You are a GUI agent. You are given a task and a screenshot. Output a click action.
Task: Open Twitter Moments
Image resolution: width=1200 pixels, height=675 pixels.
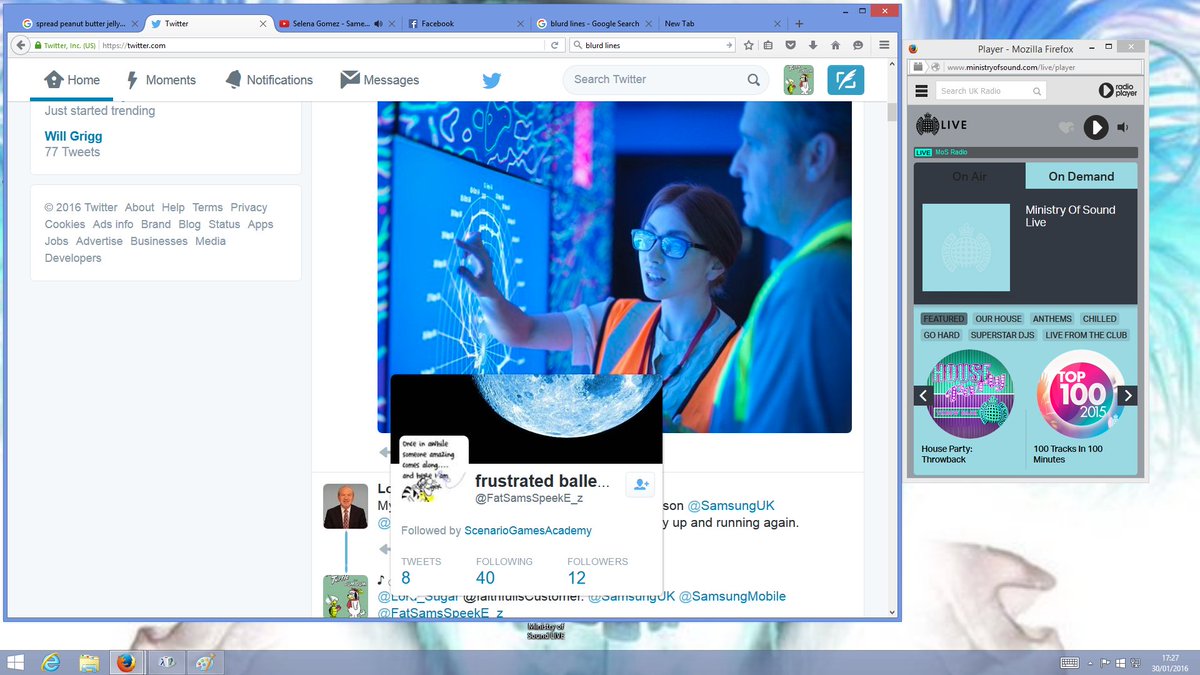click(160, 80)
